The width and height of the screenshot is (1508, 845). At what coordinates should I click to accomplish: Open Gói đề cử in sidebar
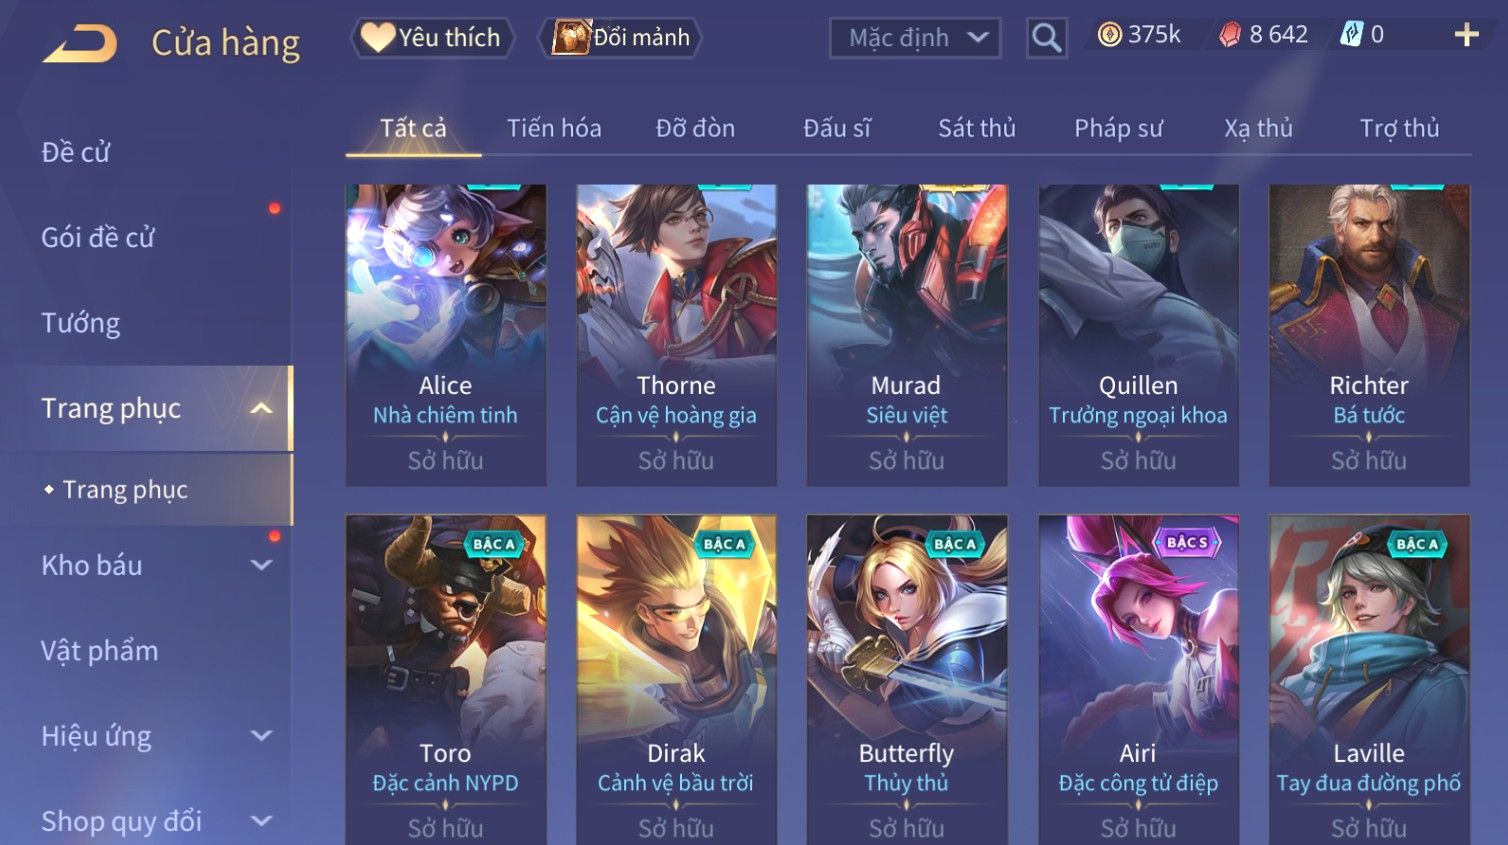click(98, 238)
